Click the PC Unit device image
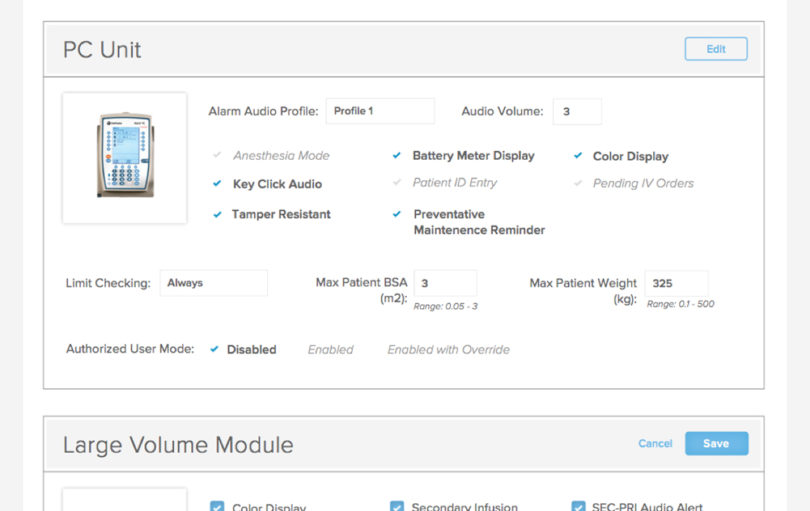 pos(124,158)
